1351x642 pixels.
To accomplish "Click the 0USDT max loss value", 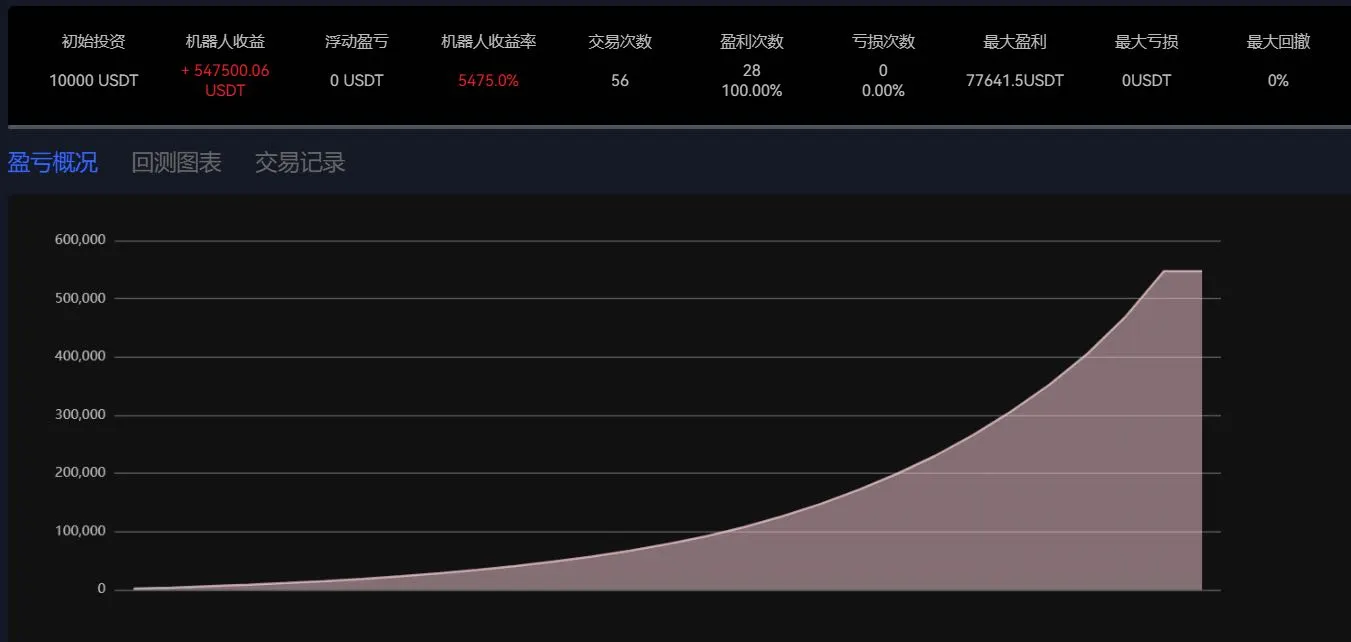I will (1147, 81).
